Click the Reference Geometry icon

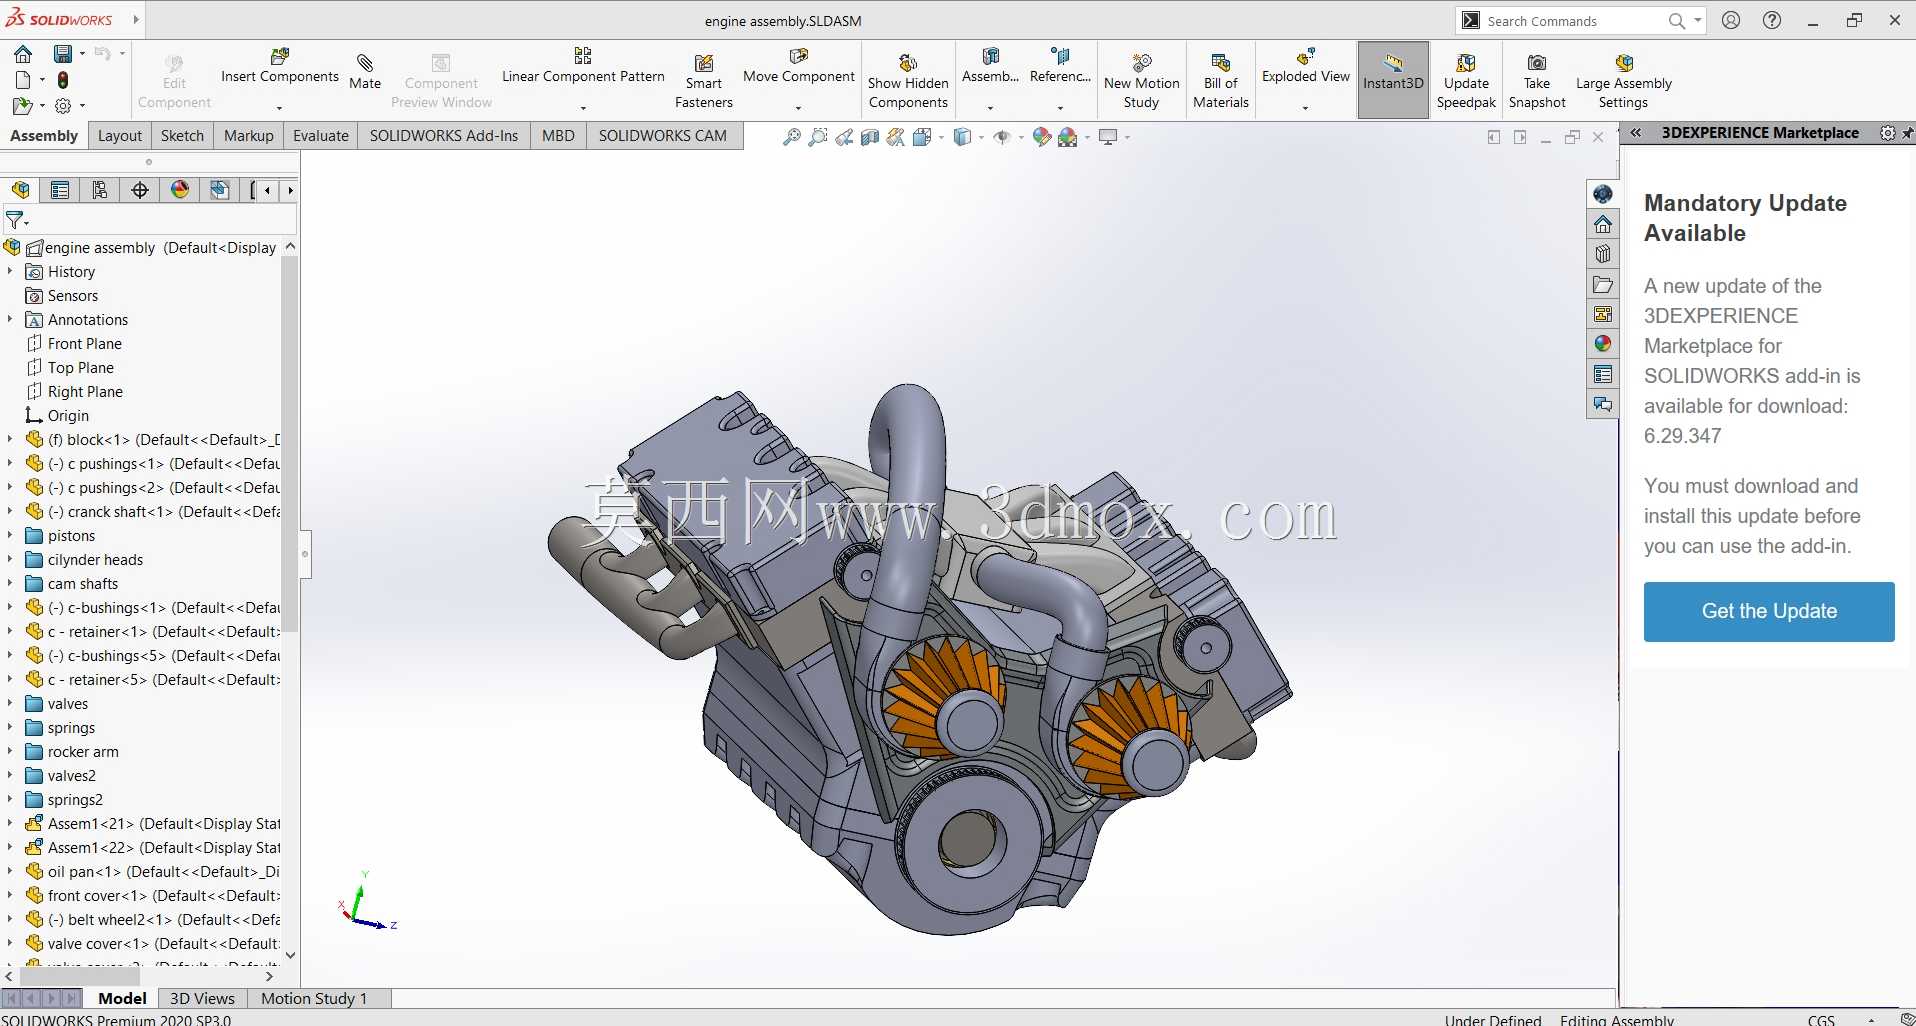(x=1060, y=56)
